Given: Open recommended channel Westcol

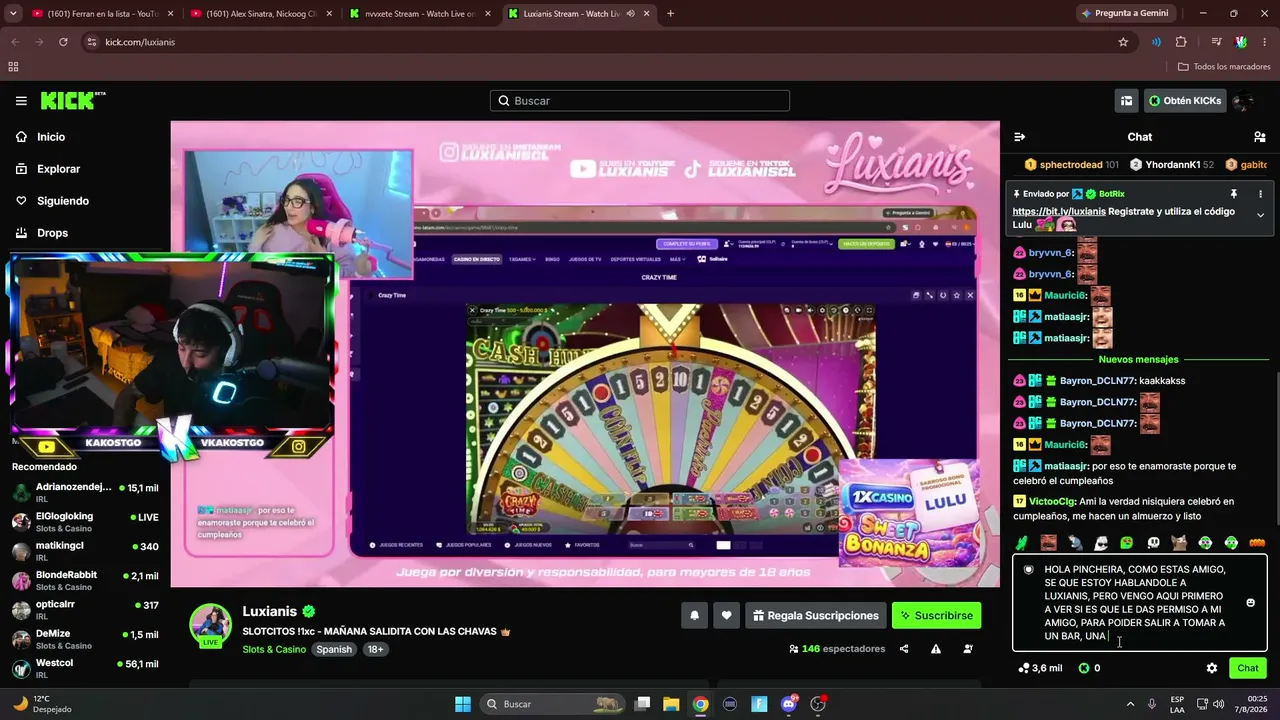Looking at the screenshot, I should point(85,668).
